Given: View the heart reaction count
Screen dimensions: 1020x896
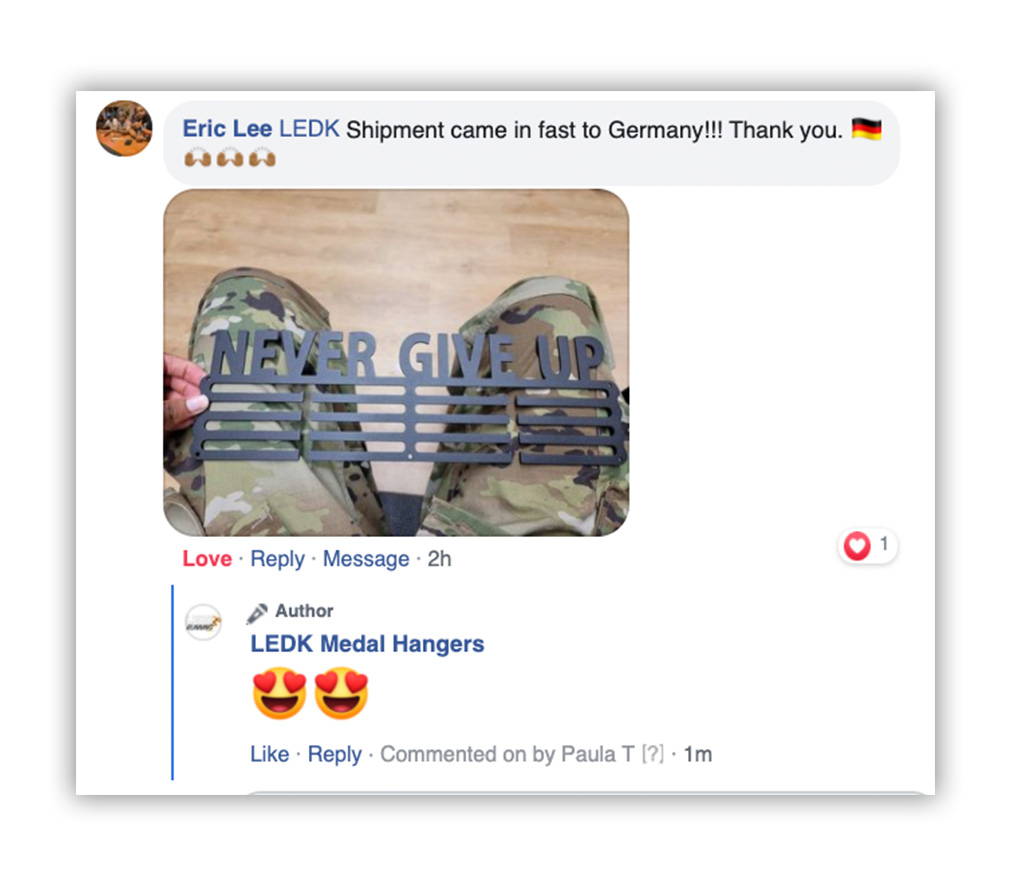Looking at the screenshot, I should click(868, 545).
